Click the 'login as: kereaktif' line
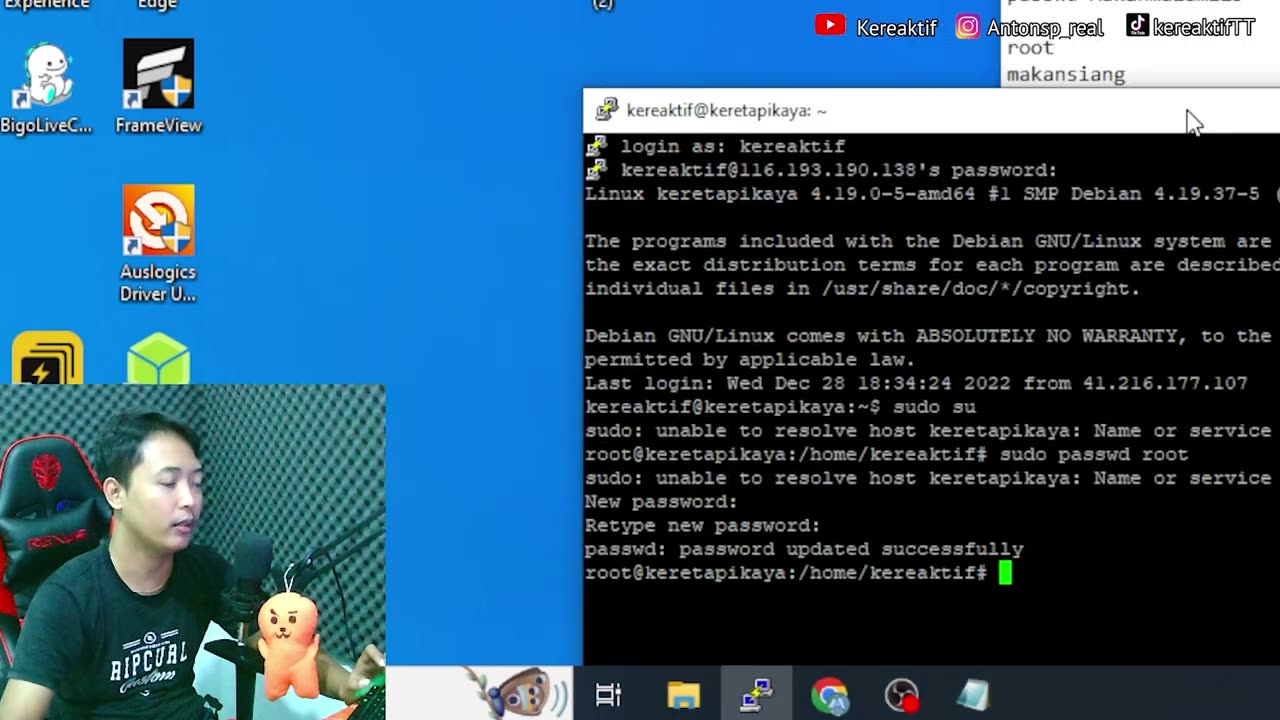The image size is (1280, 720). point(733,146)
